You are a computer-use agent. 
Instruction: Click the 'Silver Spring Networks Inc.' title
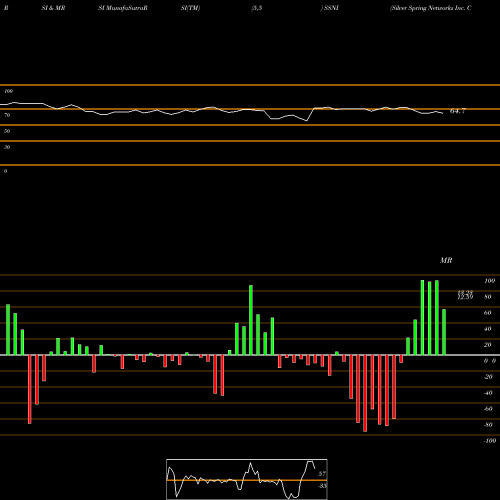pyautogui.click(x=428, y=8)
